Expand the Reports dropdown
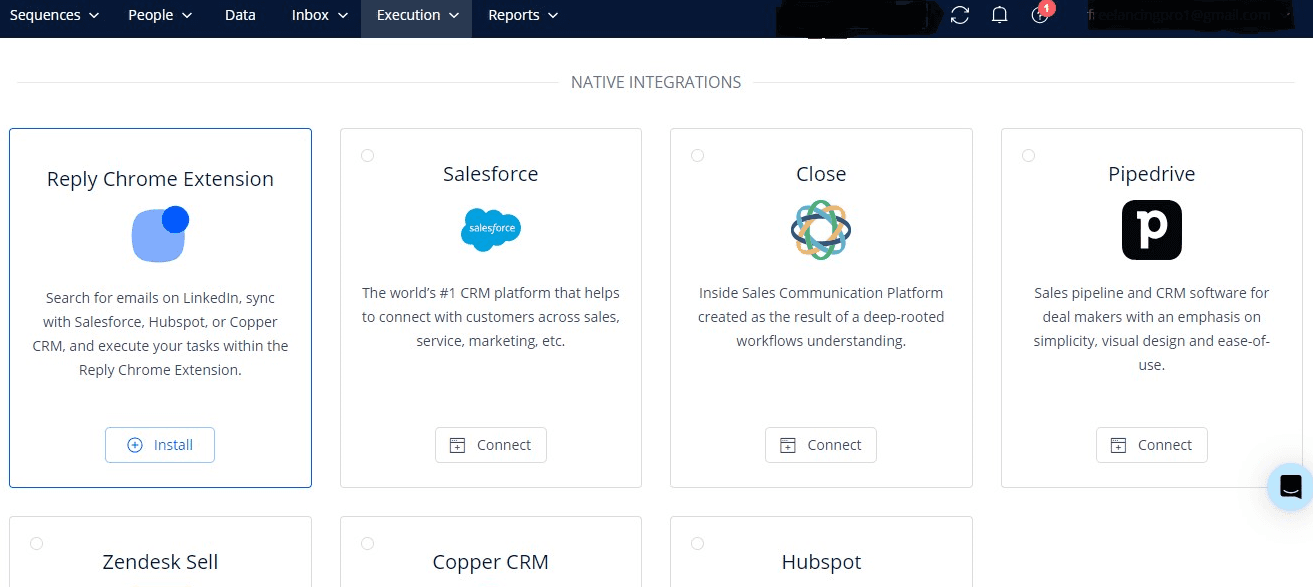The height and width of the screenshot is (587, 1313). click(x=522, y=15)
